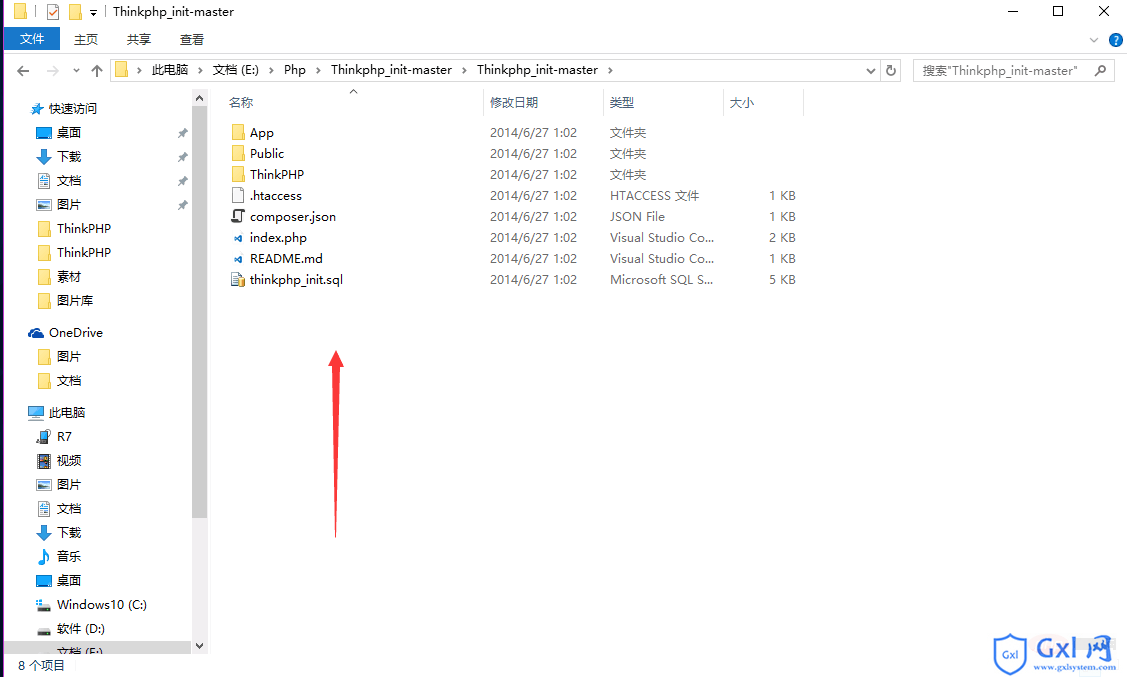Select the composer.json file icon
The width and height of the screenshot is (1127, 677).
(x=238, y=216)
